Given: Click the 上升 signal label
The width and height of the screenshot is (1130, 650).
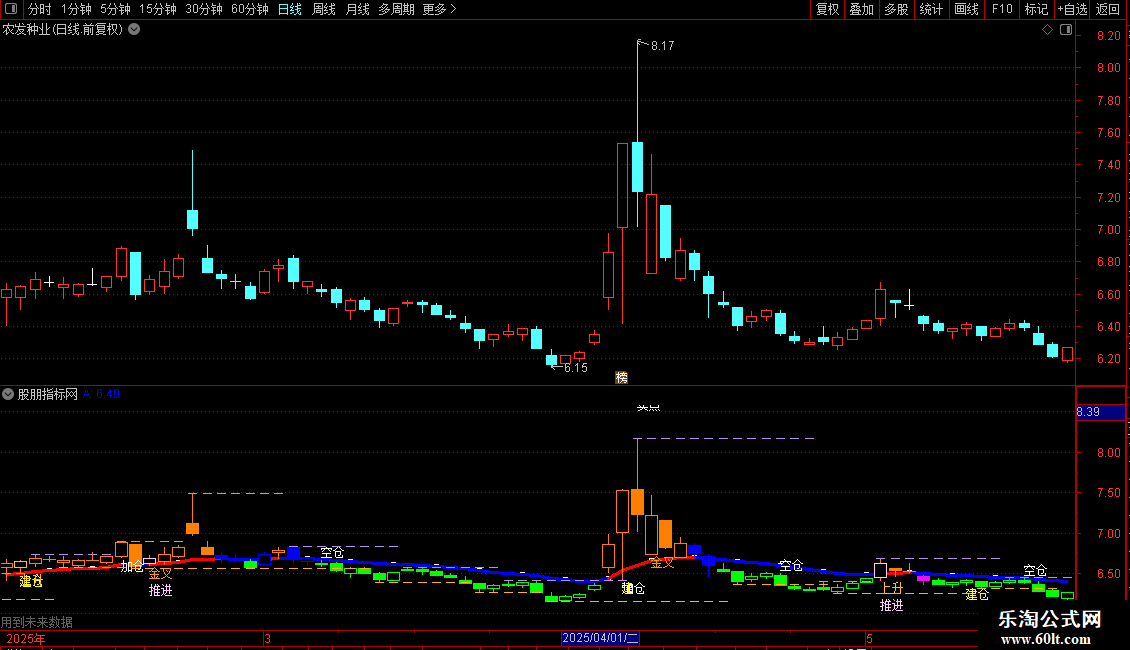Looking at the screenshot, I should pos(891,588).
